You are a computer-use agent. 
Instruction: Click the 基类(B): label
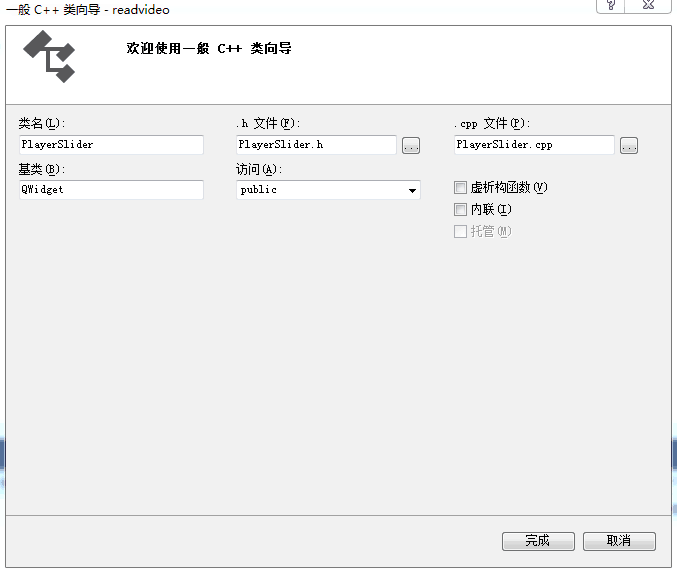point(41,169)
